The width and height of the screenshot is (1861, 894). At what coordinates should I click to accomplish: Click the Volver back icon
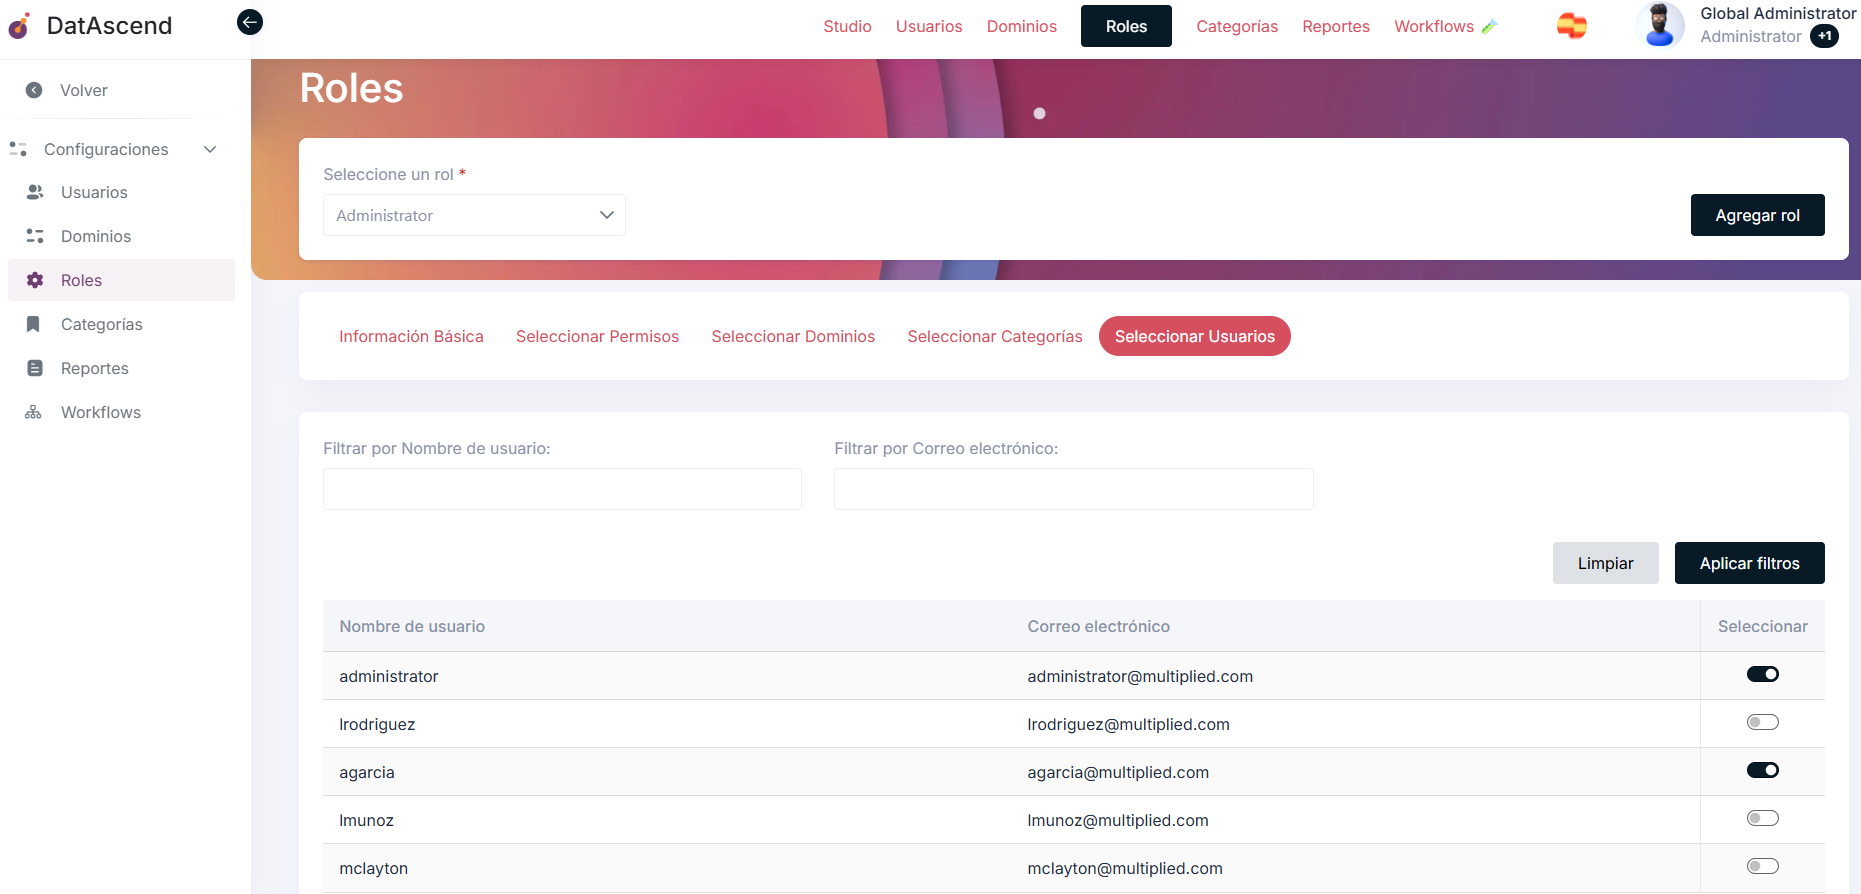pos(34,90)
